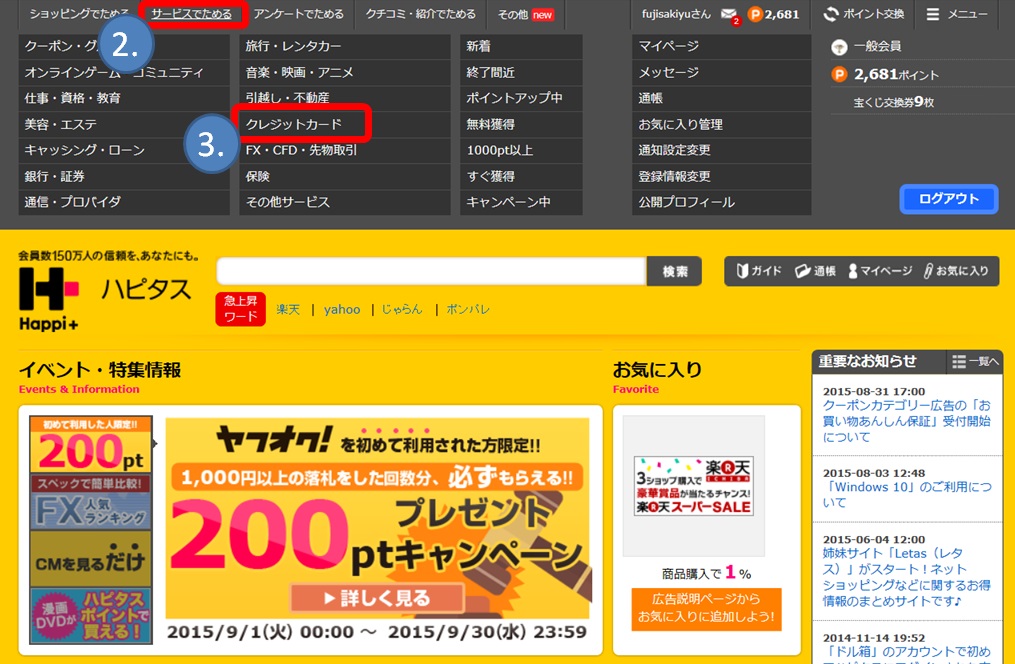This screenshot has height=664, width=1015.
Task: Click inside the search input field
Action: [430, 271]
